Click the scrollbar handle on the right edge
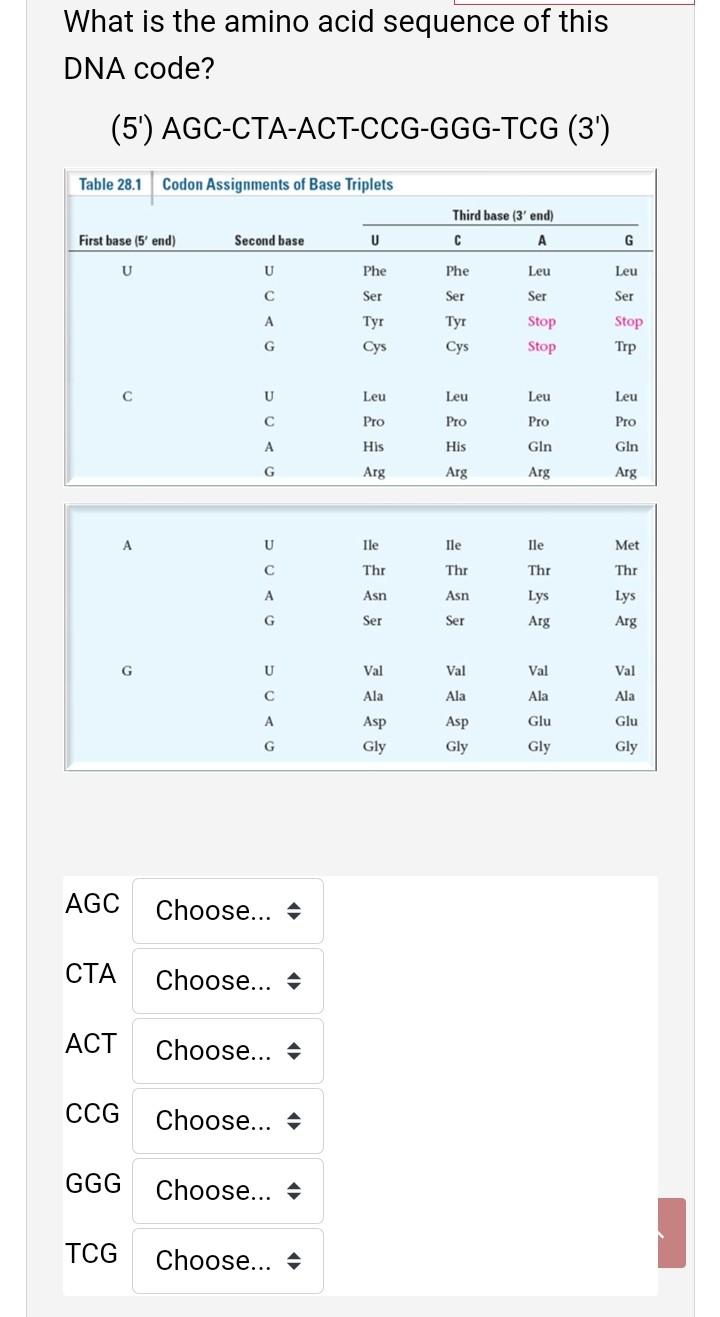Screen dimensions: 720x1317 674,1232
